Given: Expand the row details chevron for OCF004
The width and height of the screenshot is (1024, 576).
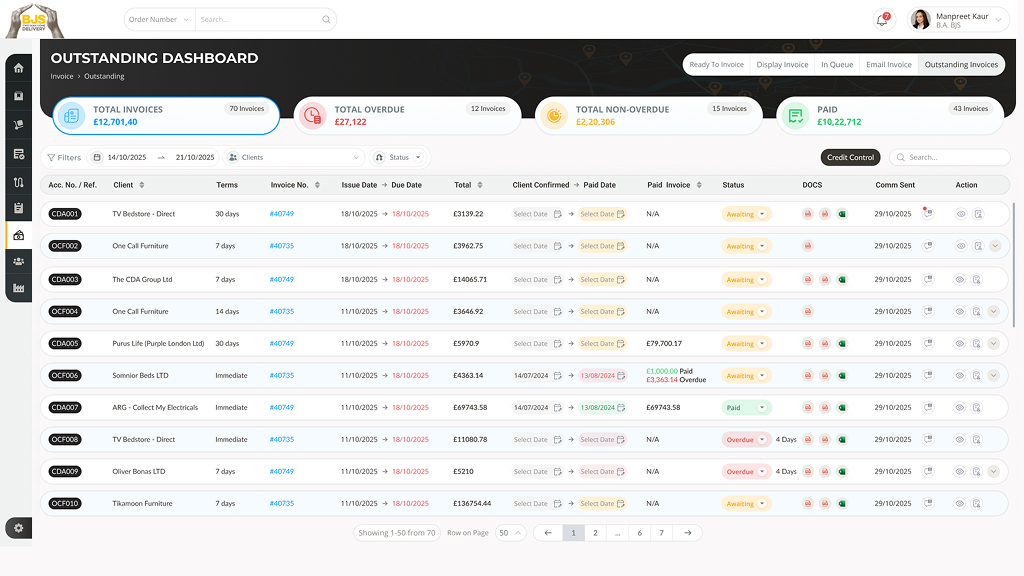Looking at the screenshot, I should (993, 312).
